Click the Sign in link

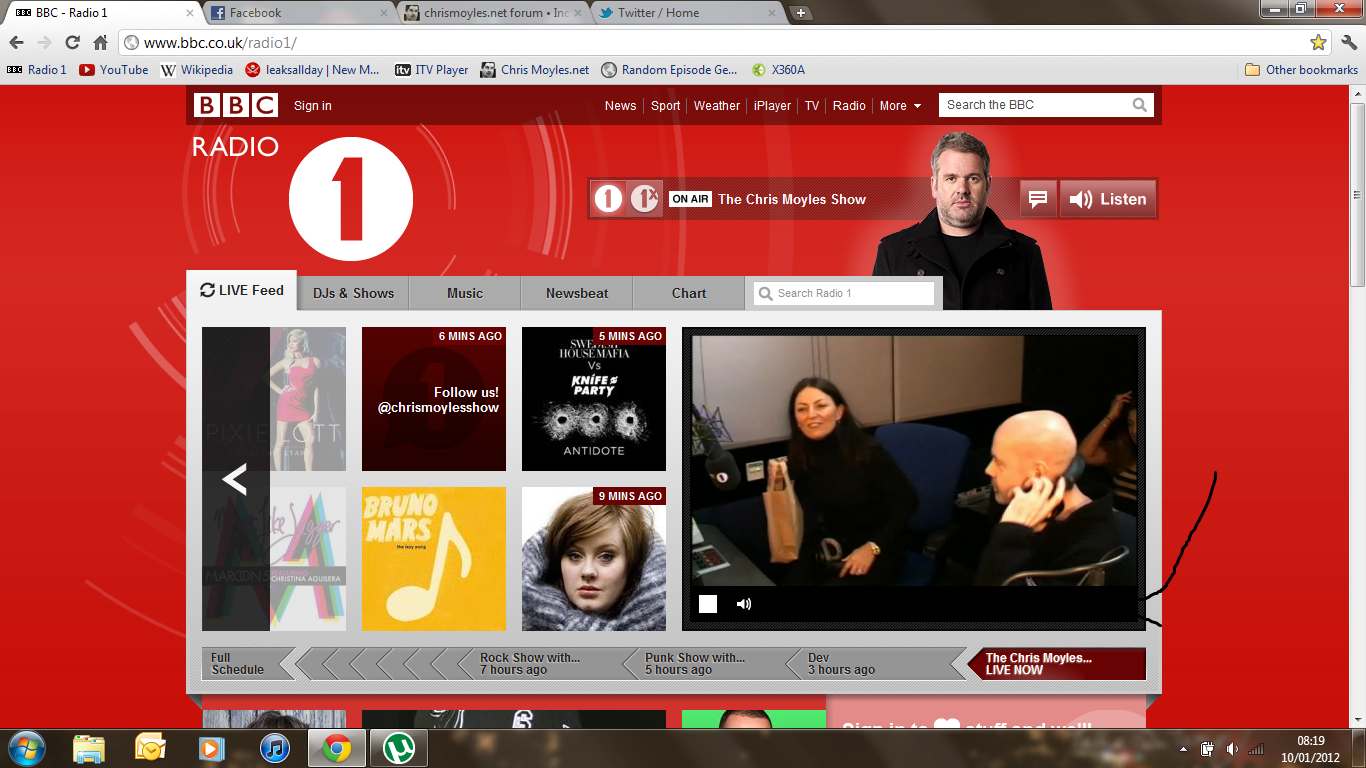point(313,106)
